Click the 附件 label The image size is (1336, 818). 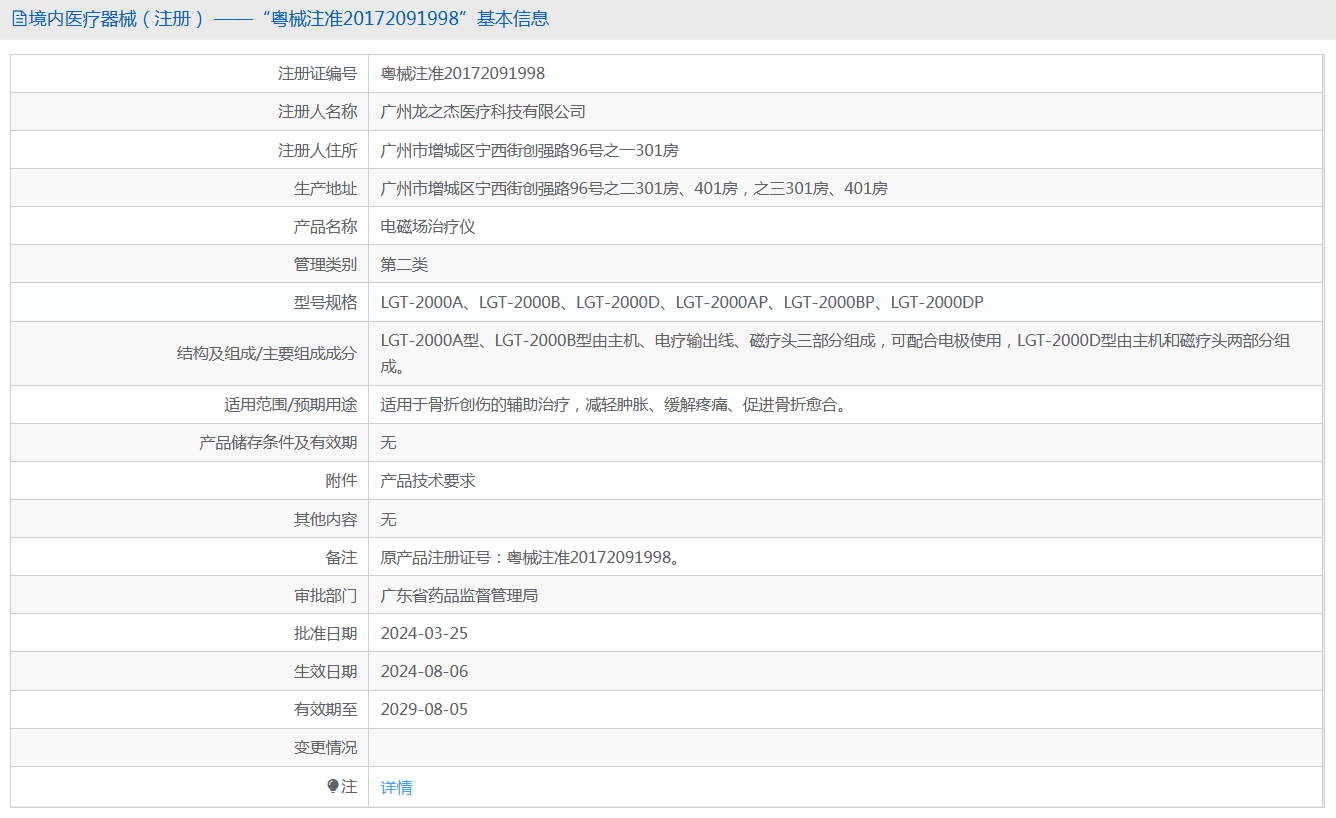pyautogui.click(x=341, y=481)
